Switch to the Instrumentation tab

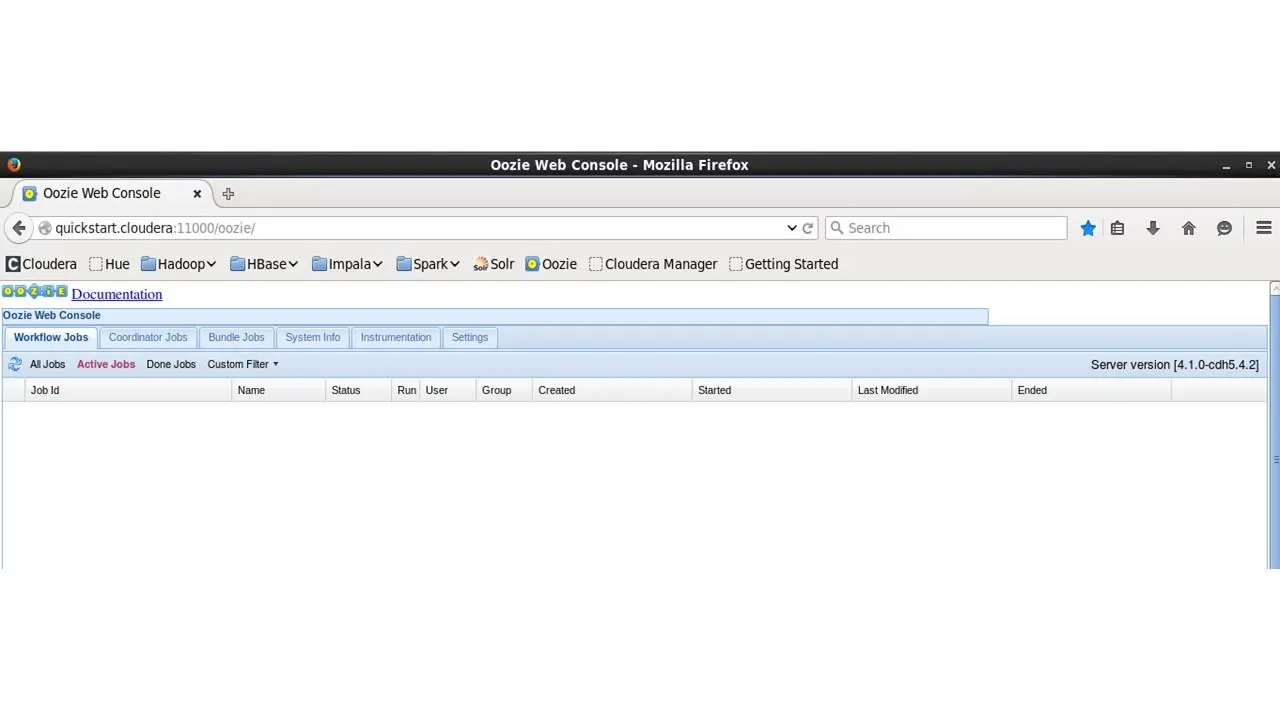coord(396,338)
